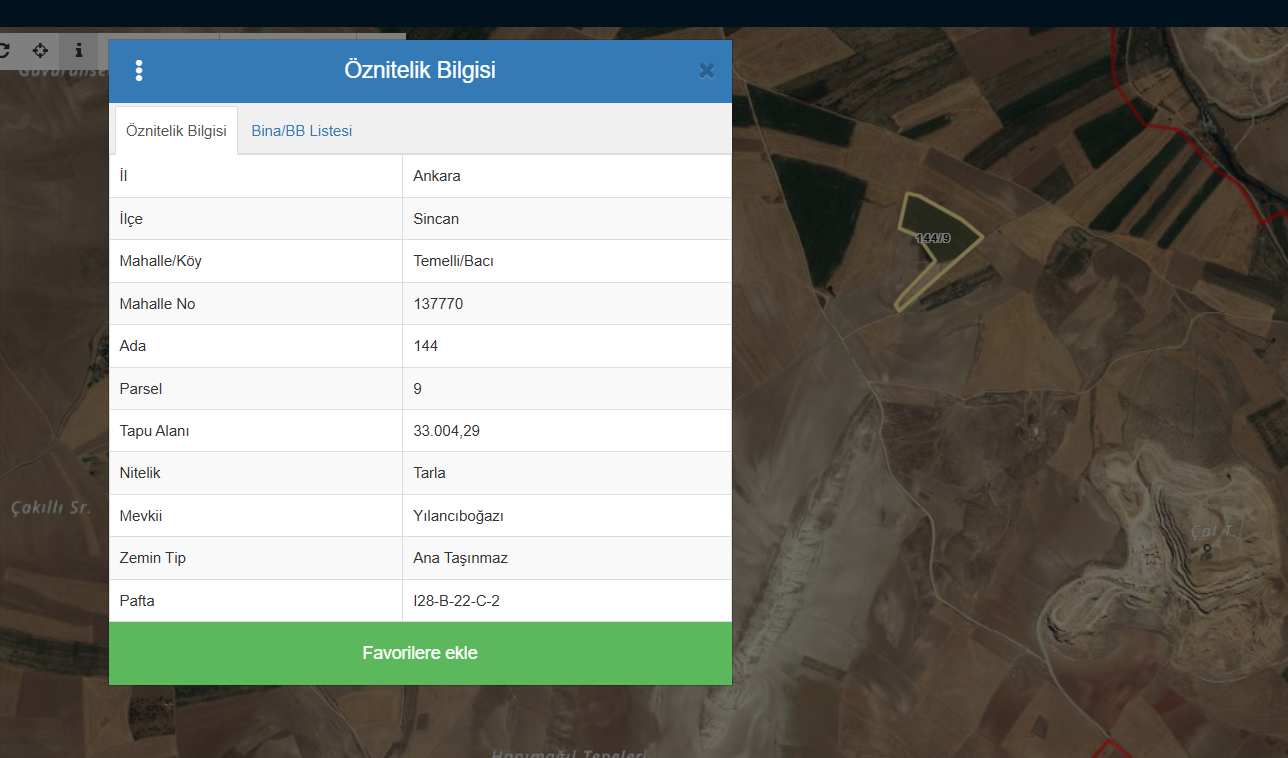The height and width of the screenshot is (758, 1288).
Task: Click the Mevkii value Yılancıboğazı
Action: pyautogui.click(x=458, y=516)
